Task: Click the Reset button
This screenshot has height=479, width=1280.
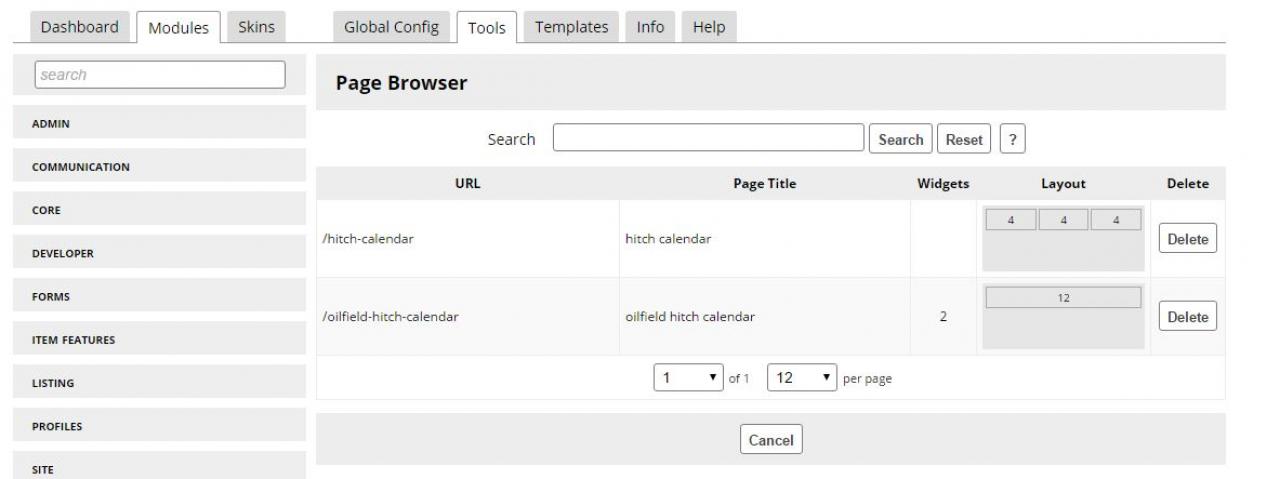Action: (x=964, y=139)
